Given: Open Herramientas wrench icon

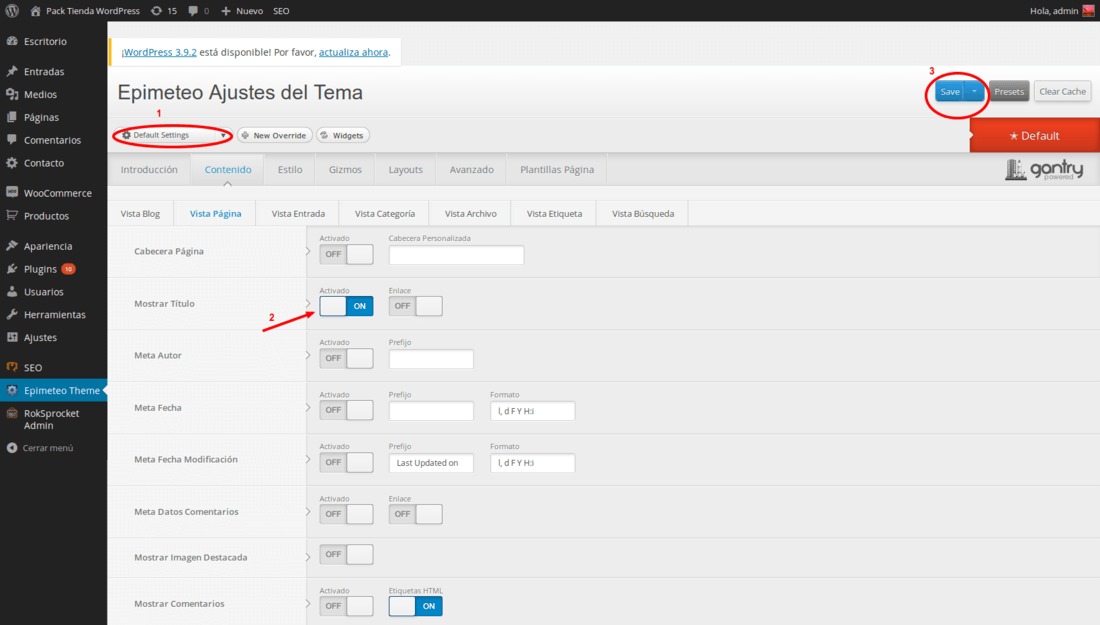Looking at the screenshot, I should coord(12,314).
